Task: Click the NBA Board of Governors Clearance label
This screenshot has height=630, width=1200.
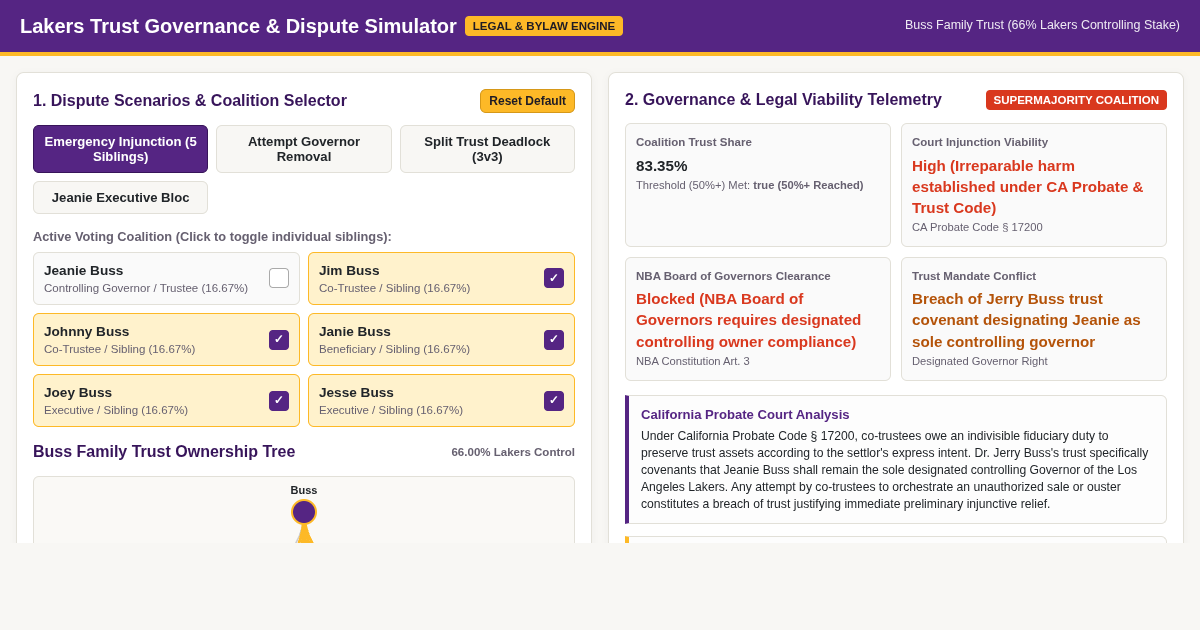Action: pyautogui.click(x=733, y=276)
